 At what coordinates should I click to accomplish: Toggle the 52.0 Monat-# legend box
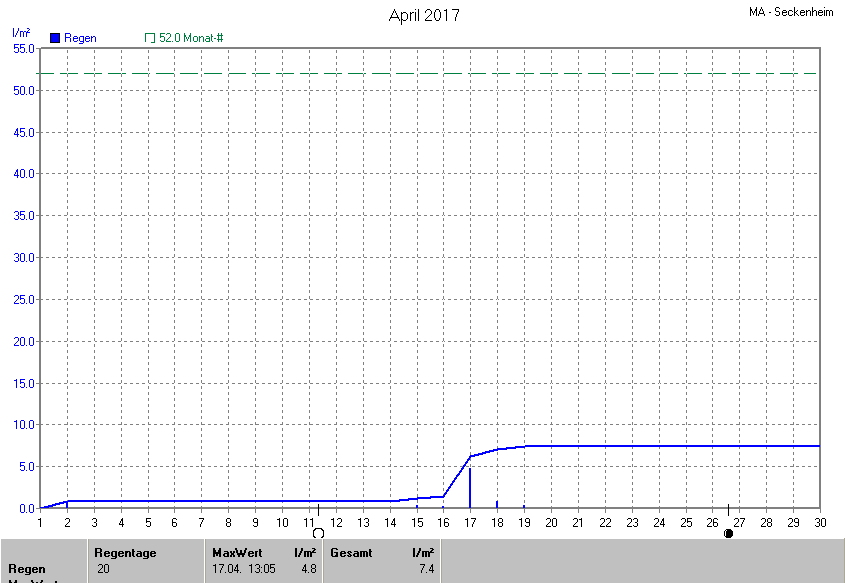tap(150, 38)
